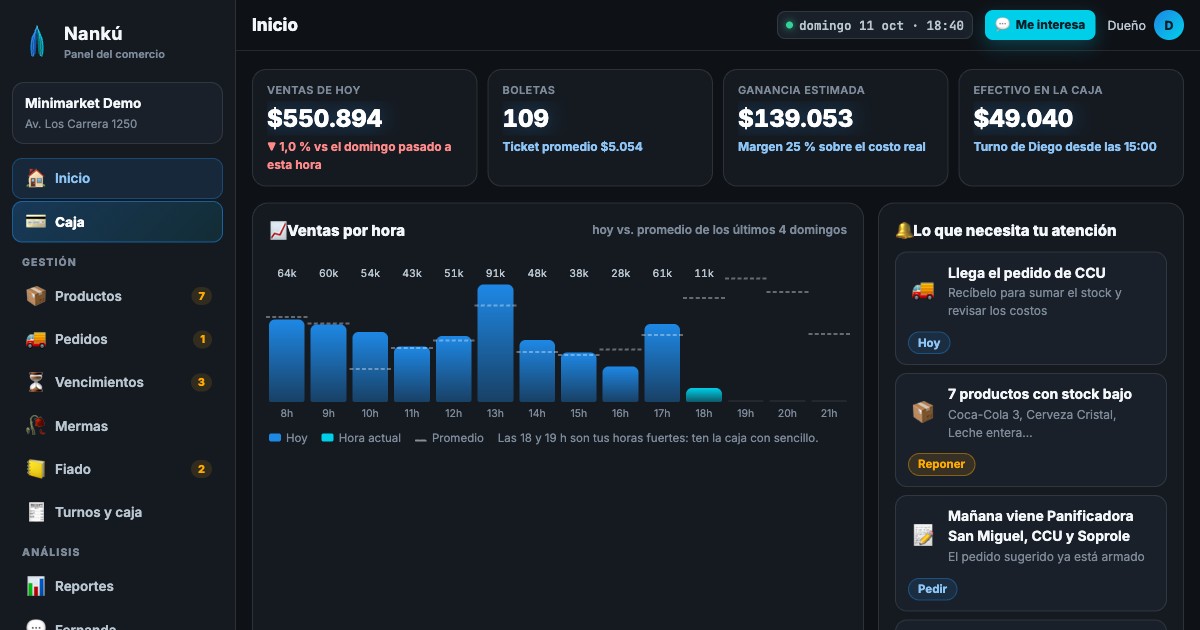Click the 'Ventas por hora' heading
The height and width of the screenshot is (630, 1200).
point(346,231)
